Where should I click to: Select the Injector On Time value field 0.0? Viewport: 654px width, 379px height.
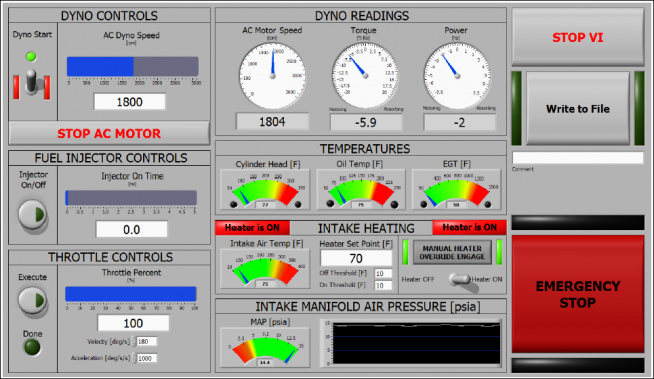click(x=131, y=229)
